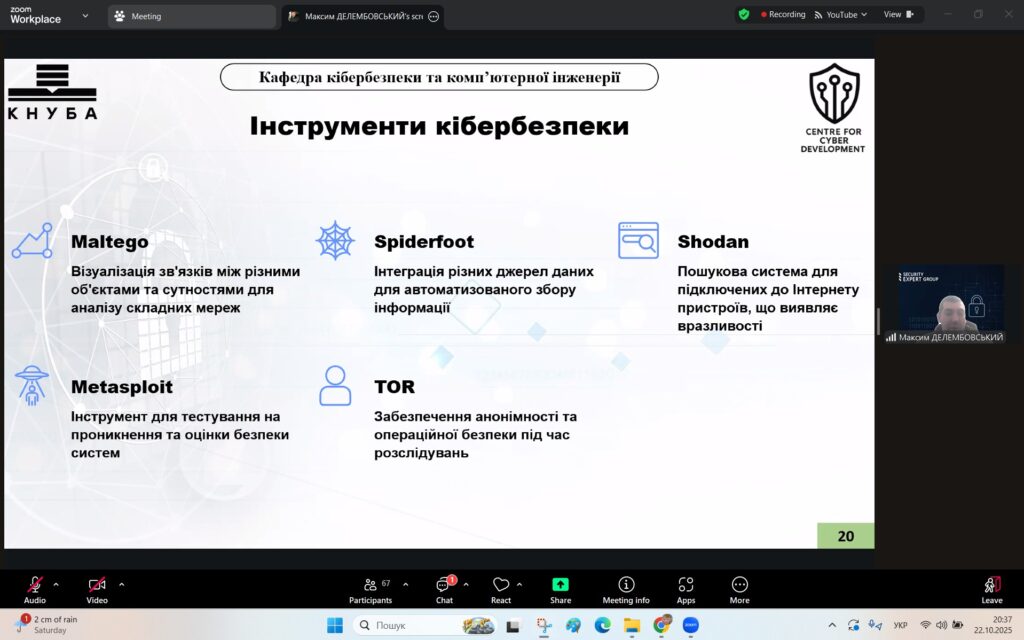This screenshot has height=640, width=1024.
Task: Switch to the Meeting tab
Action: pos(191,16)
